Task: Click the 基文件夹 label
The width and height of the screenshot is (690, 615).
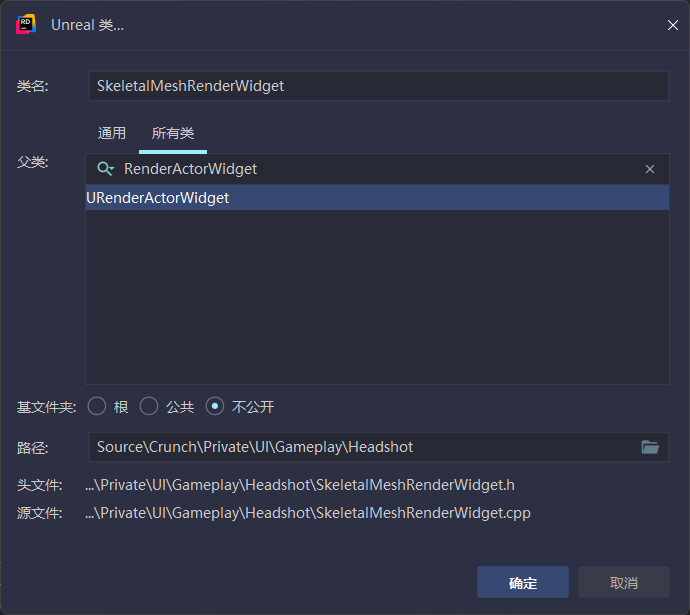Action: [x=47, y=407]
